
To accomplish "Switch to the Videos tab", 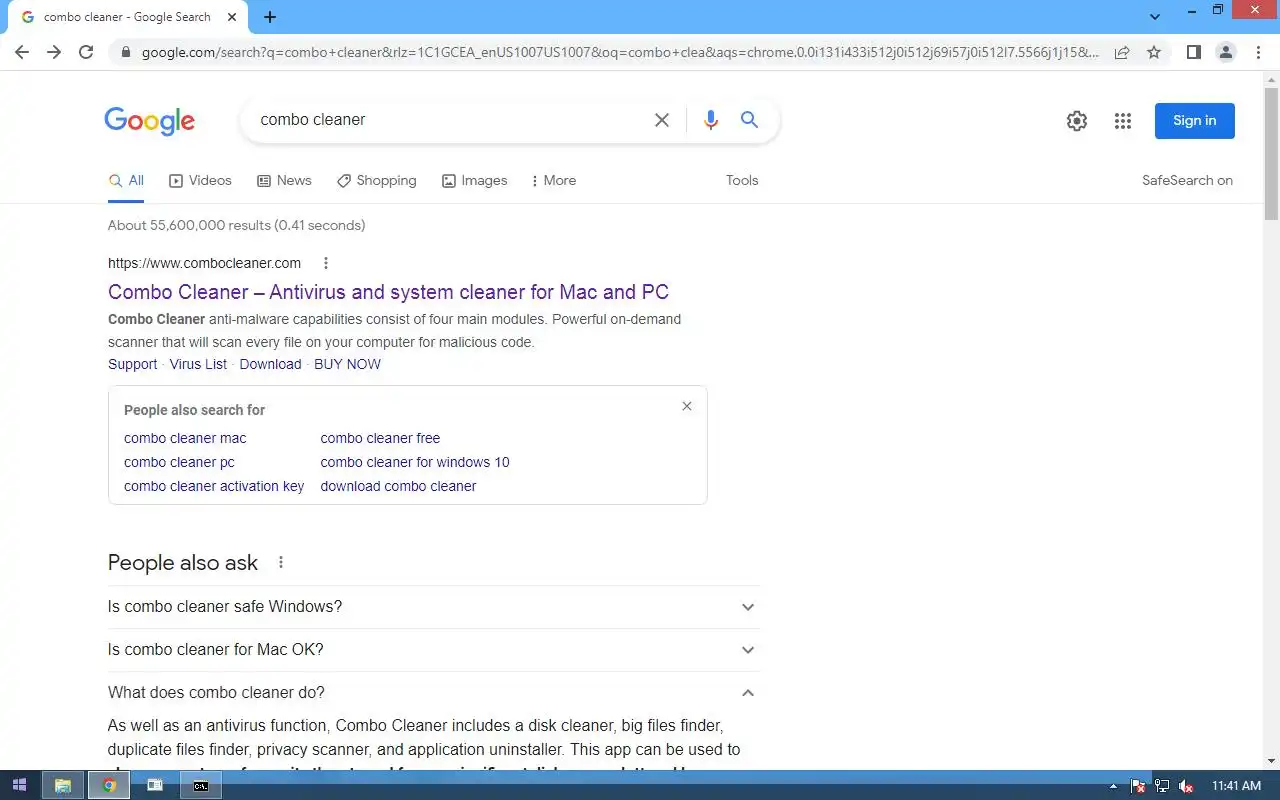I will tap(200, 181).
